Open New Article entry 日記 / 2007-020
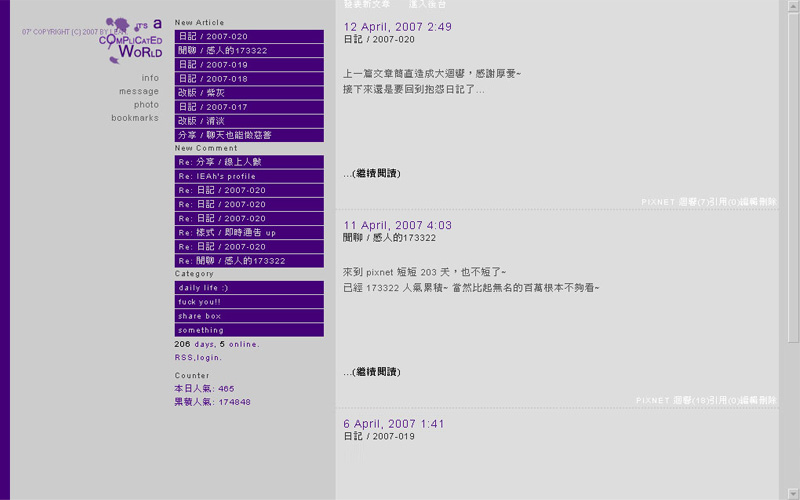 (249, 36)
